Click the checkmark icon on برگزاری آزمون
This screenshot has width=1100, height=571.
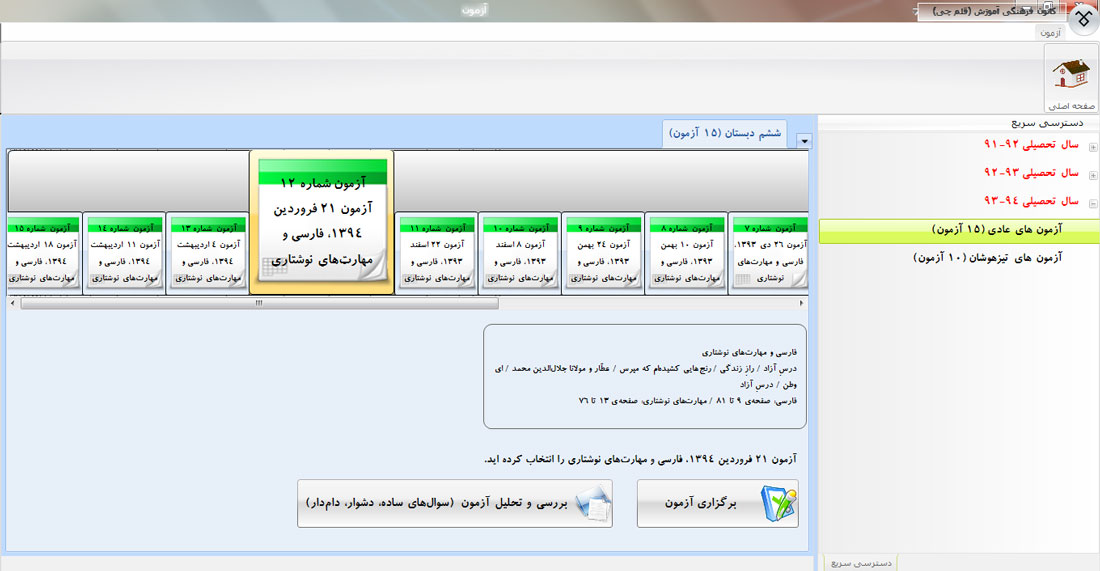coord(777,503)
